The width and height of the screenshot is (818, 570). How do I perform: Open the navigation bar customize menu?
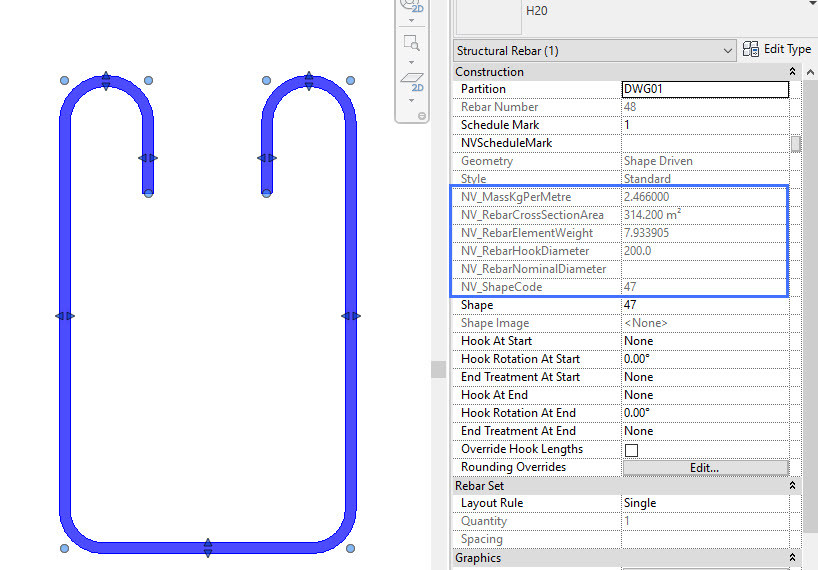(422, 116)
